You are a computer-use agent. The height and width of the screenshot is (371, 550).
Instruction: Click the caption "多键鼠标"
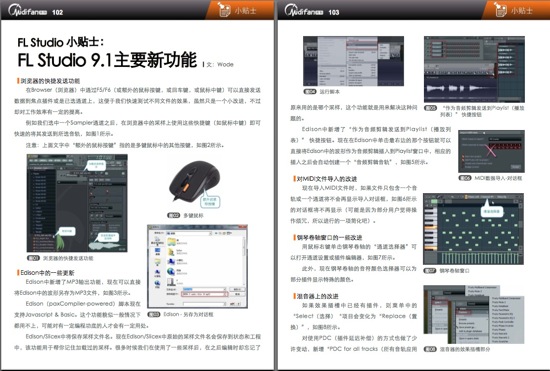[193, 216]
